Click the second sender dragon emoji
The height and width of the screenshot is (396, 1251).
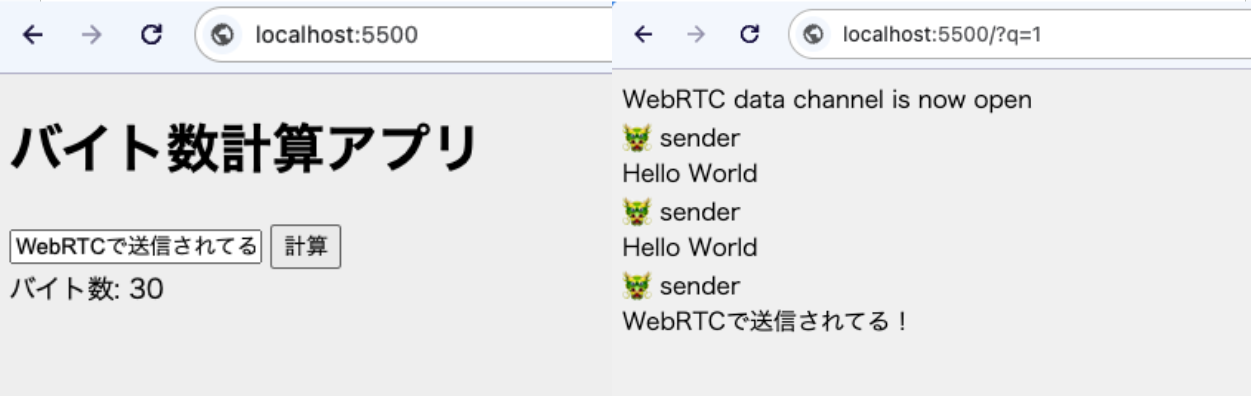pos(636,212)
